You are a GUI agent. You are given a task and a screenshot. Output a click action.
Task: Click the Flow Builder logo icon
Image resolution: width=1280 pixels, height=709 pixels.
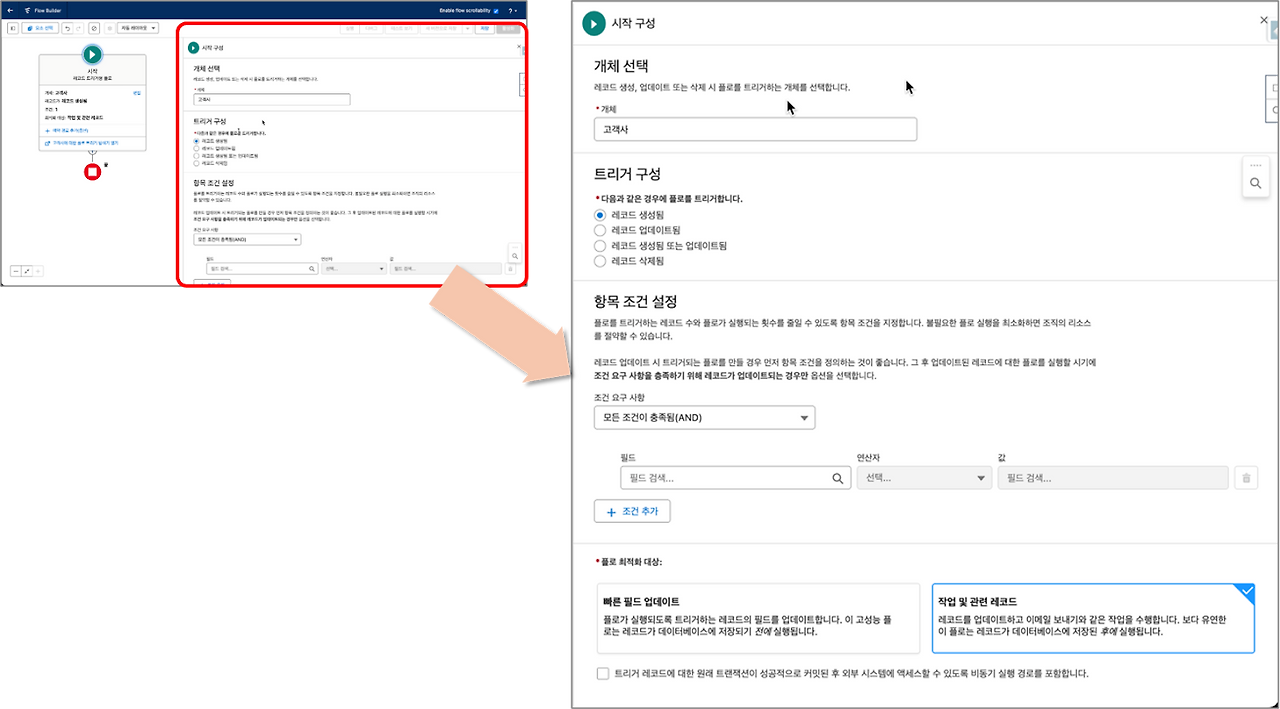(28, 10)
